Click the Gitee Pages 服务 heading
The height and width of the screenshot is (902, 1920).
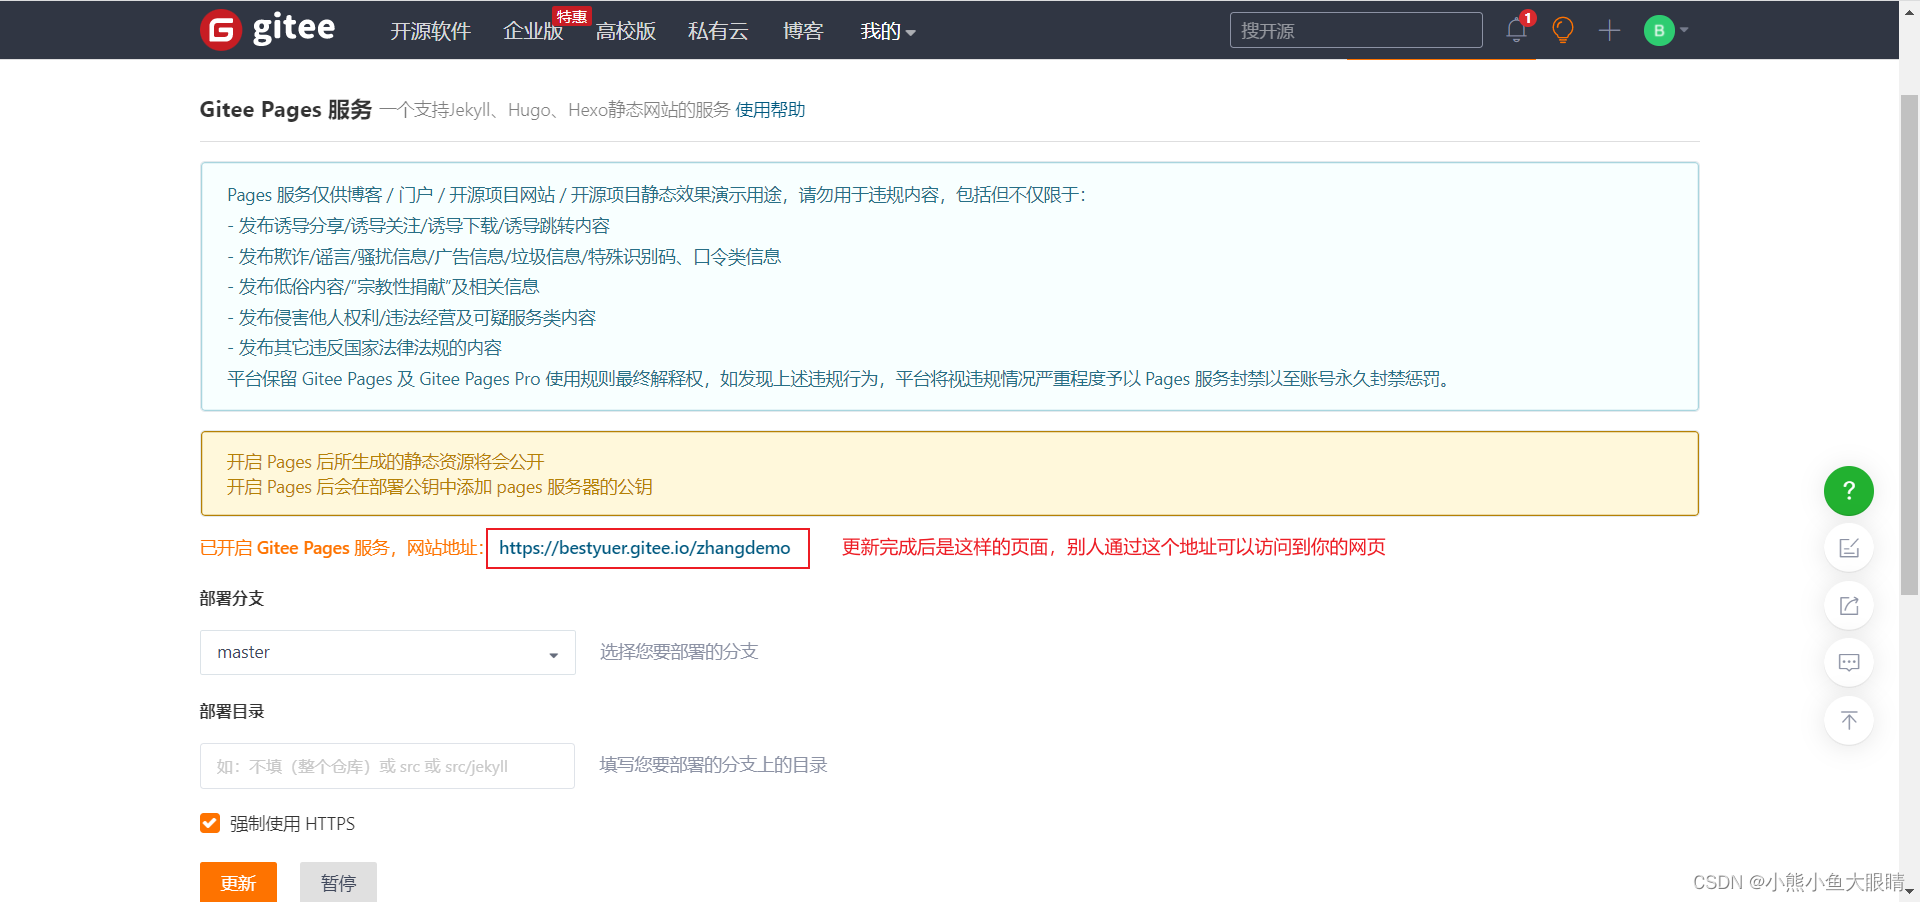[x=286, y=109]
